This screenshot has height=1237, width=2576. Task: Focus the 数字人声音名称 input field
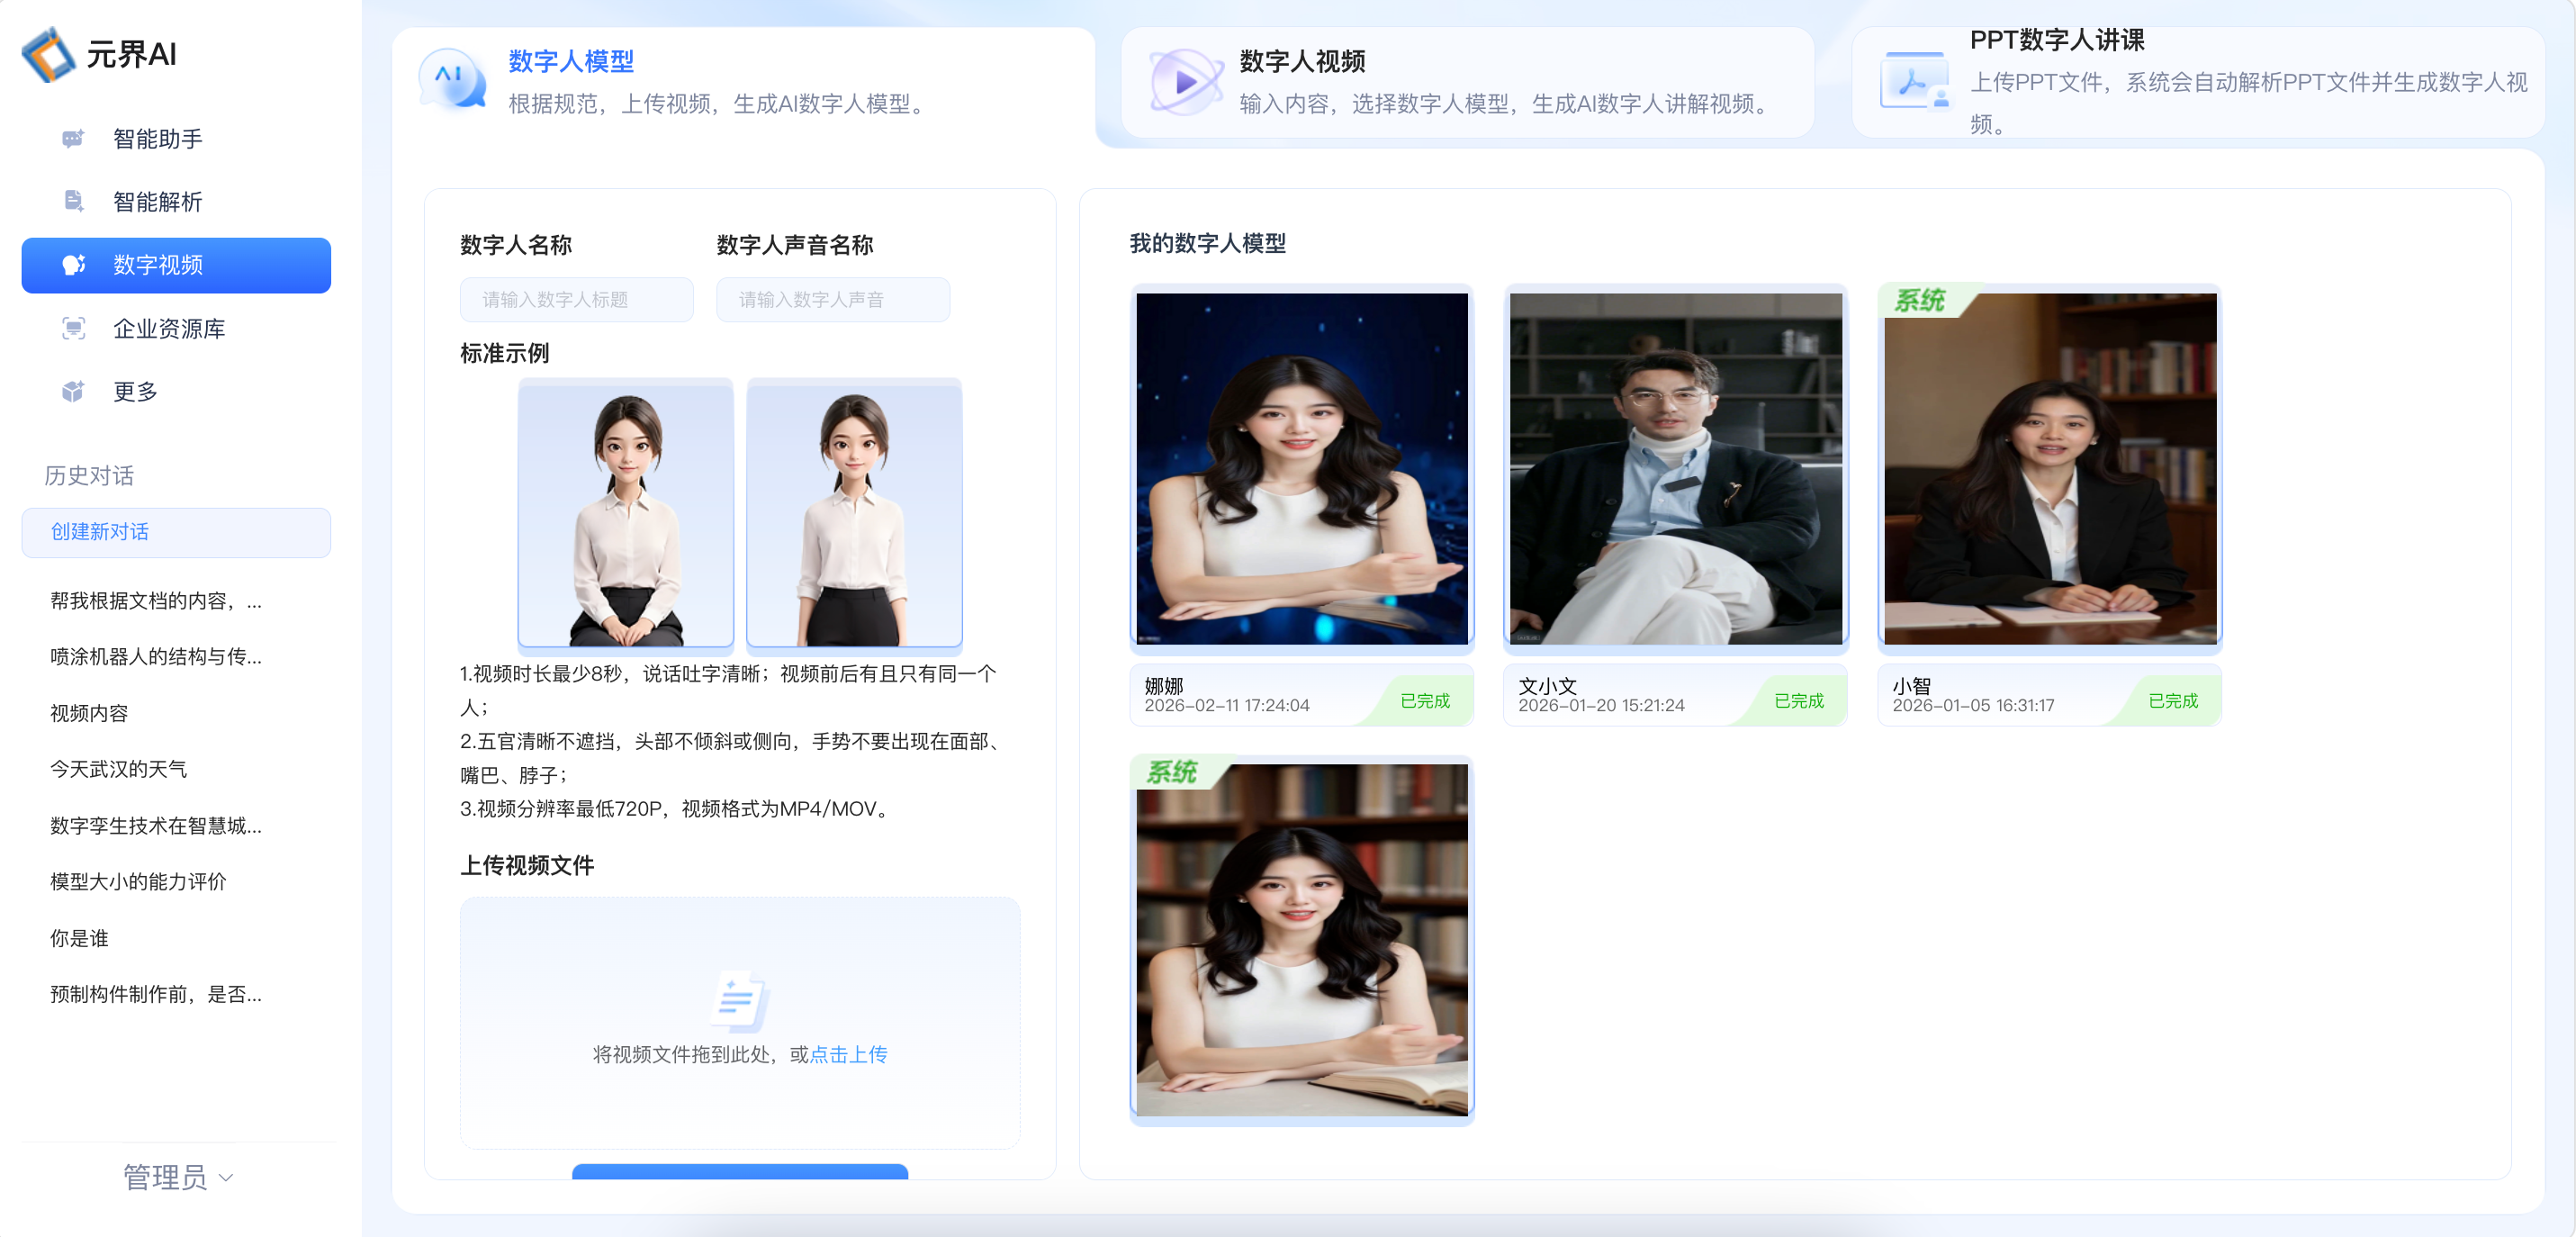click(832, 300)
